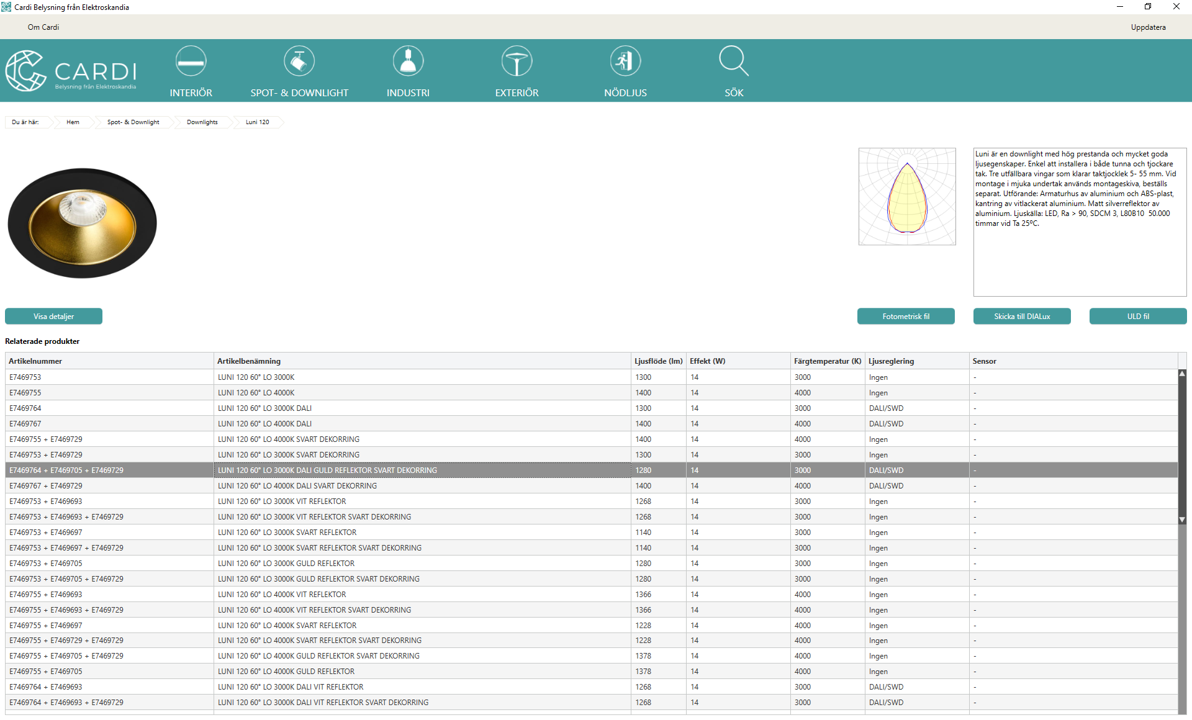Click the table scrollbar down arrow
Viewport: 1192px width, 720px height.
(1182, 520)
